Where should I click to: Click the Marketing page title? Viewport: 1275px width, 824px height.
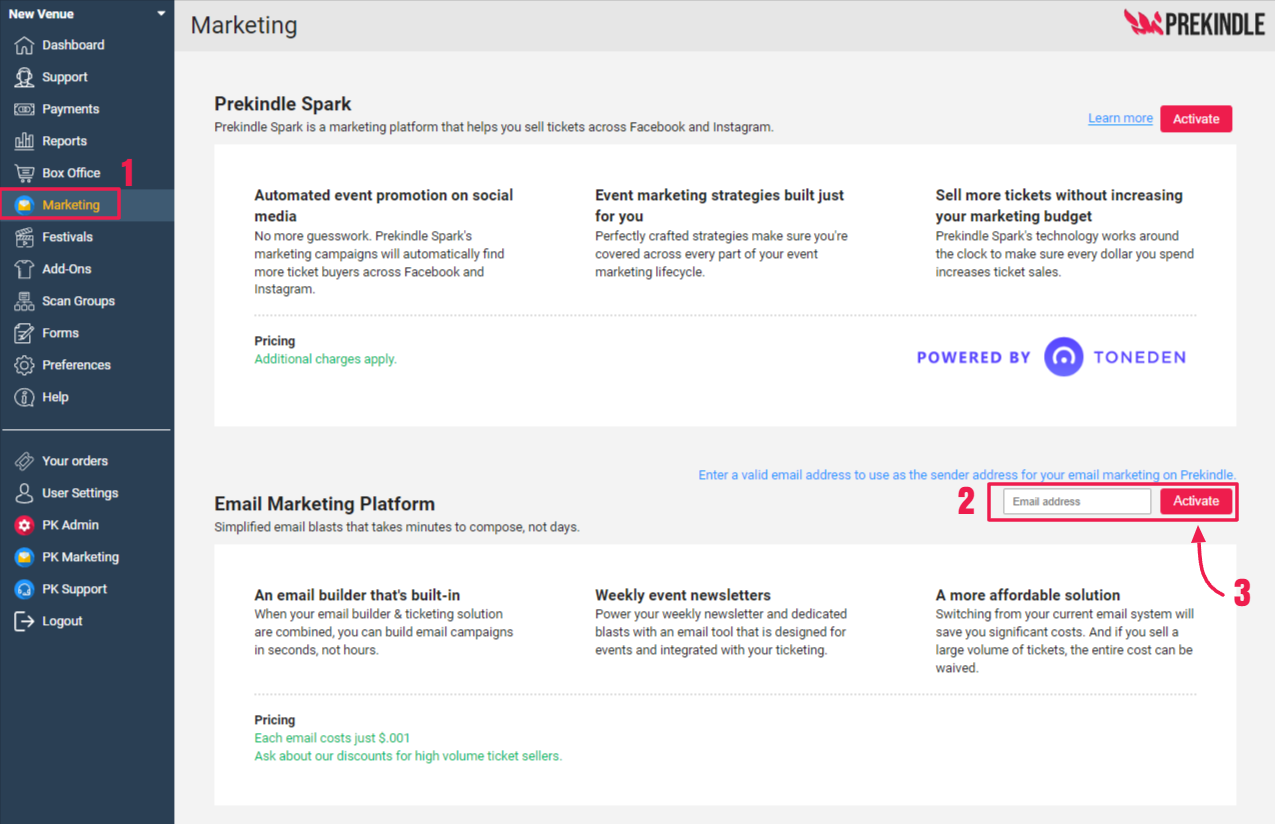[244, 25]
